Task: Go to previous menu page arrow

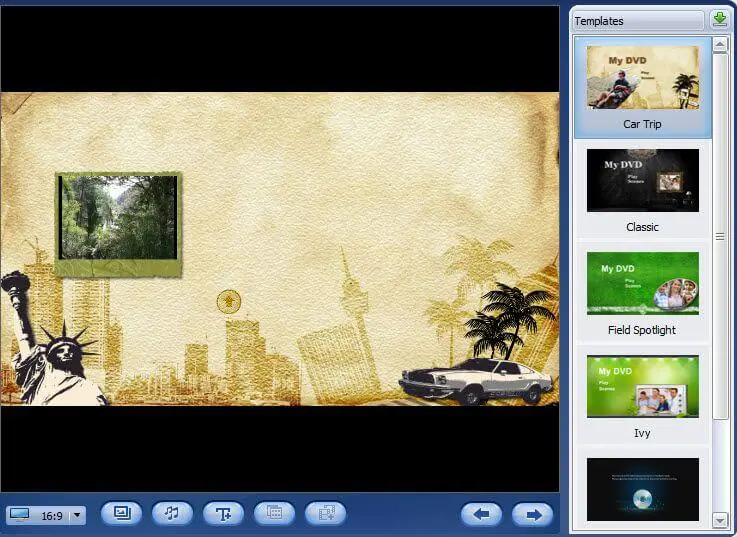Action: click(x=481, y=514)
